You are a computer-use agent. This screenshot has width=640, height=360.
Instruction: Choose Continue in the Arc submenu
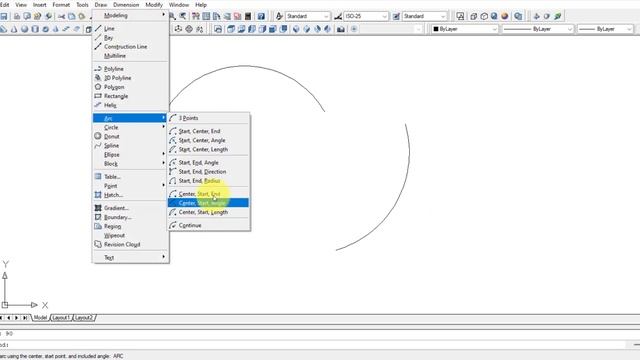(x=209, y=225)
